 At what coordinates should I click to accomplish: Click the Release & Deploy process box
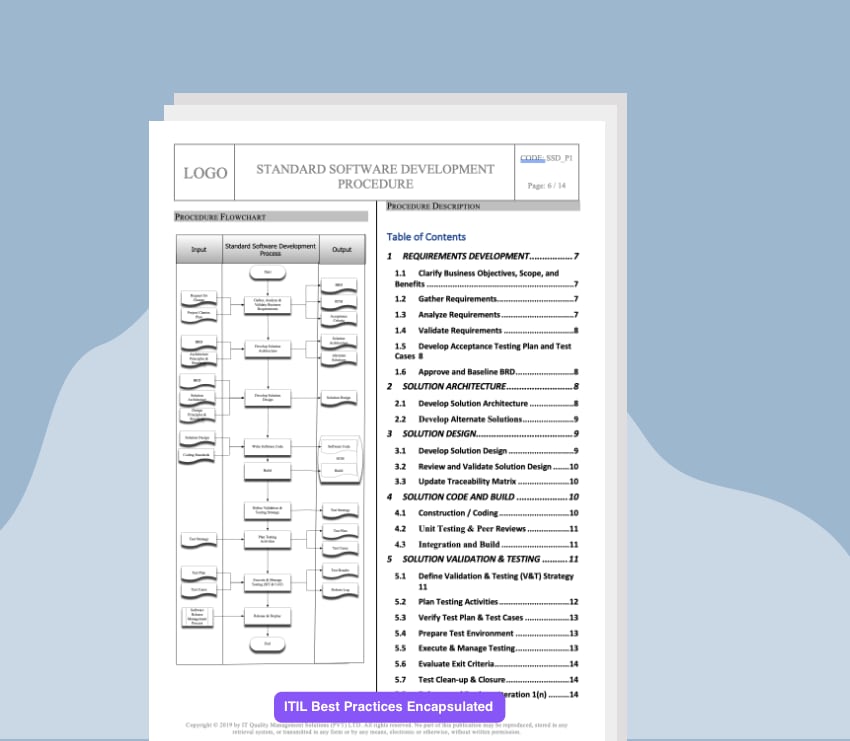pos(267,616)
